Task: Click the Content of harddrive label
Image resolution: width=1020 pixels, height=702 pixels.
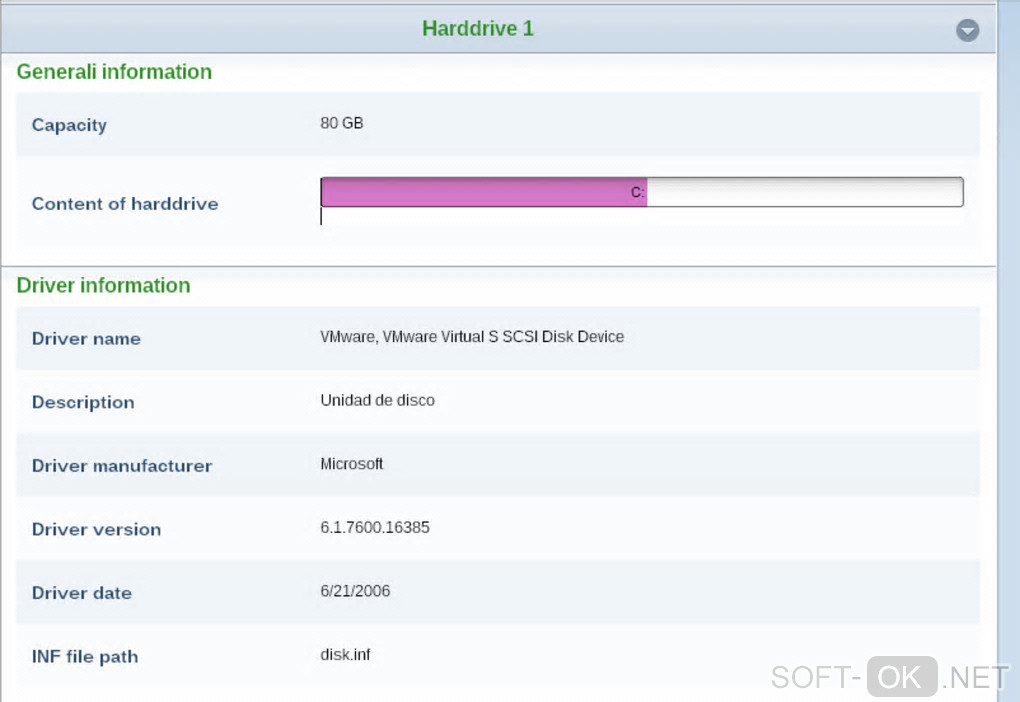Action: (125, 204)
